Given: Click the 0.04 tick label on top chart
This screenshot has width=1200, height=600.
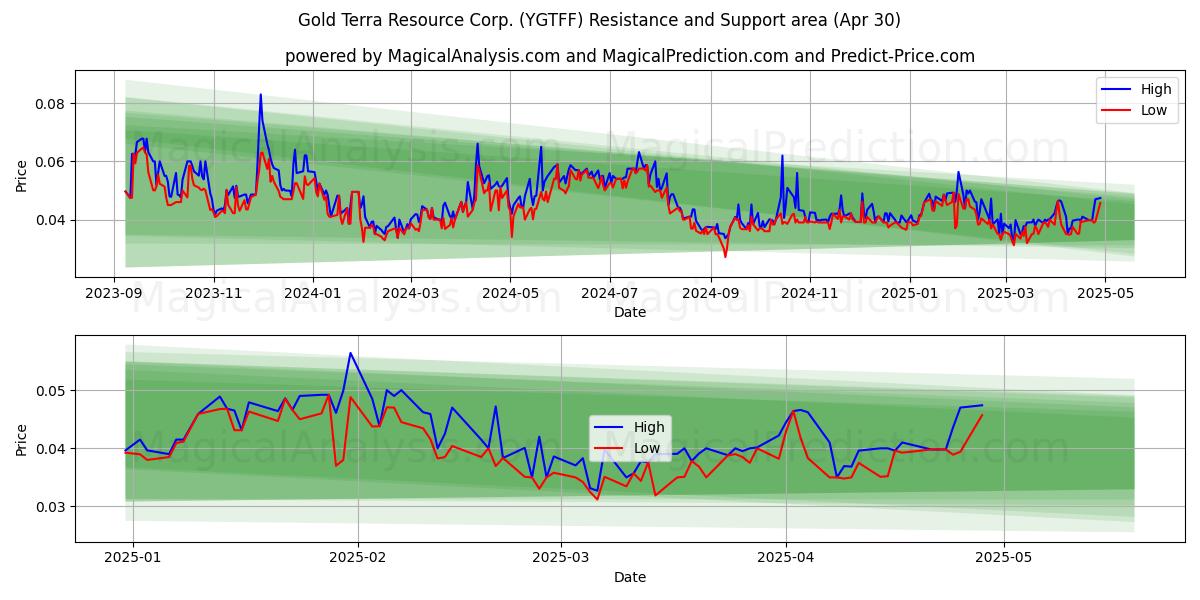Looking at the screenshot, I should [52, 220].
